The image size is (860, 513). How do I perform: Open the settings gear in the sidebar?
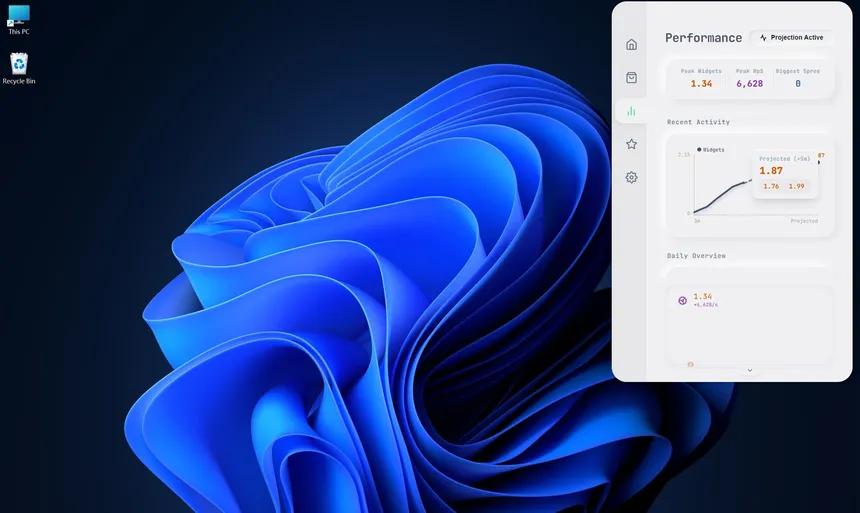click(x=631, y=177)
